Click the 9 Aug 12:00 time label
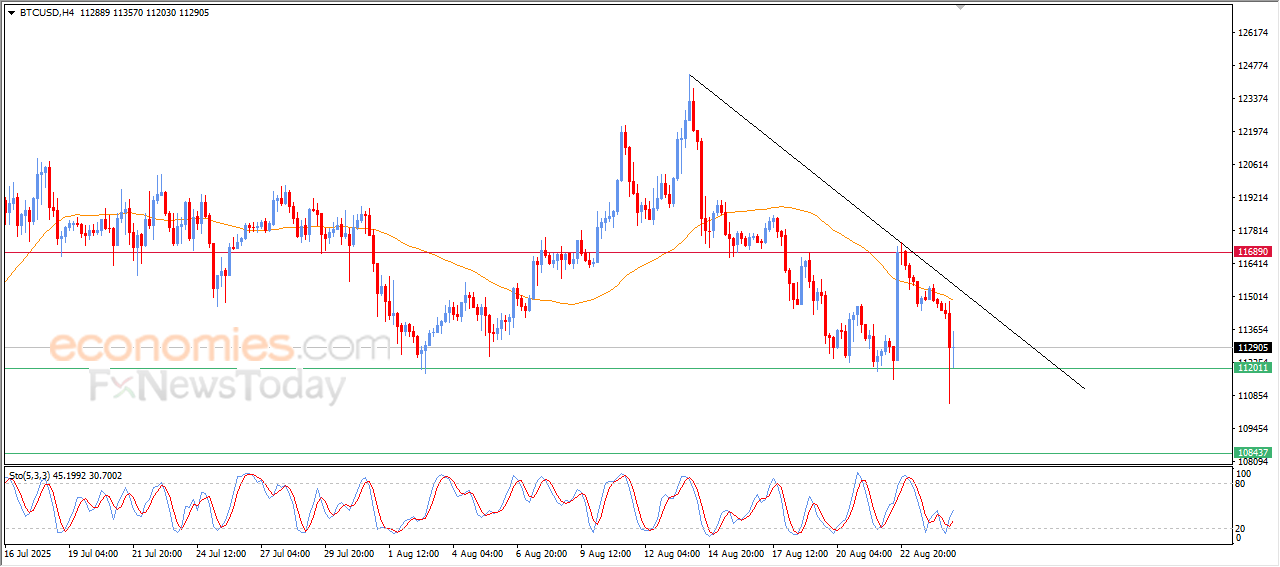 click(604, 552)
